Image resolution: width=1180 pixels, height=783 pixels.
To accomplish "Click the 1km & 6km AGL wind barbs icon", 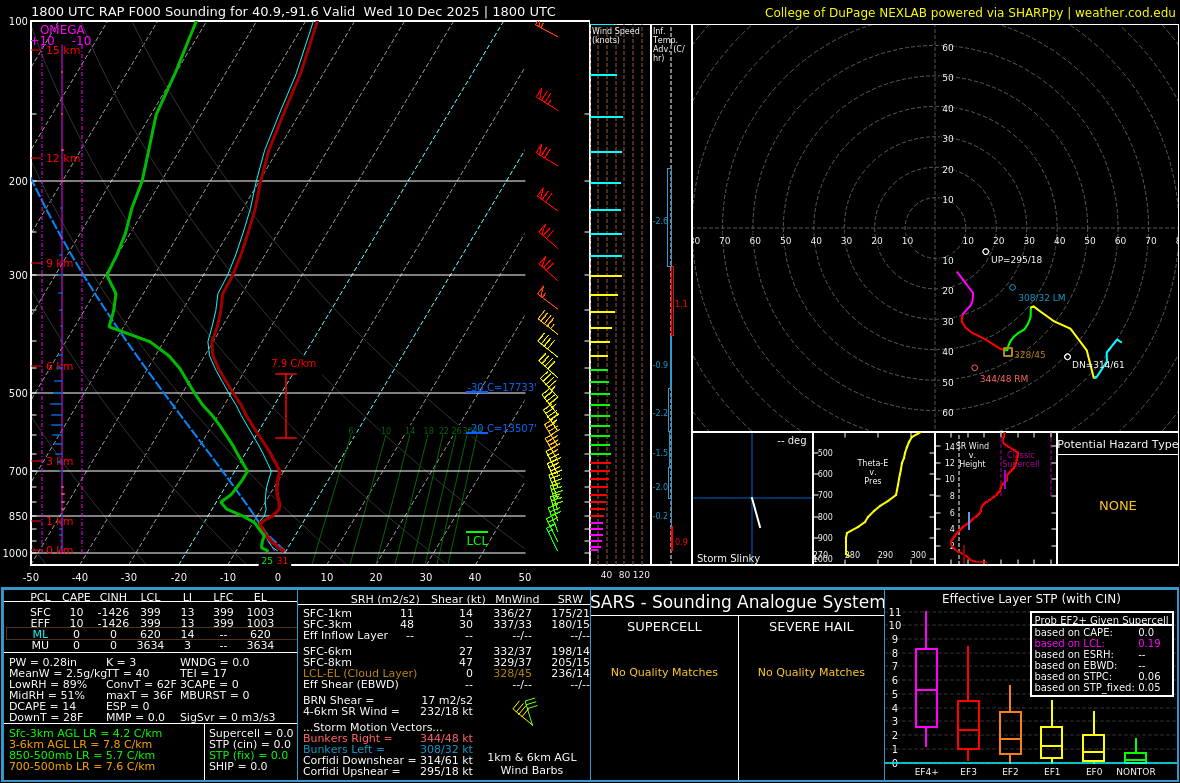I will pos(524,711).
